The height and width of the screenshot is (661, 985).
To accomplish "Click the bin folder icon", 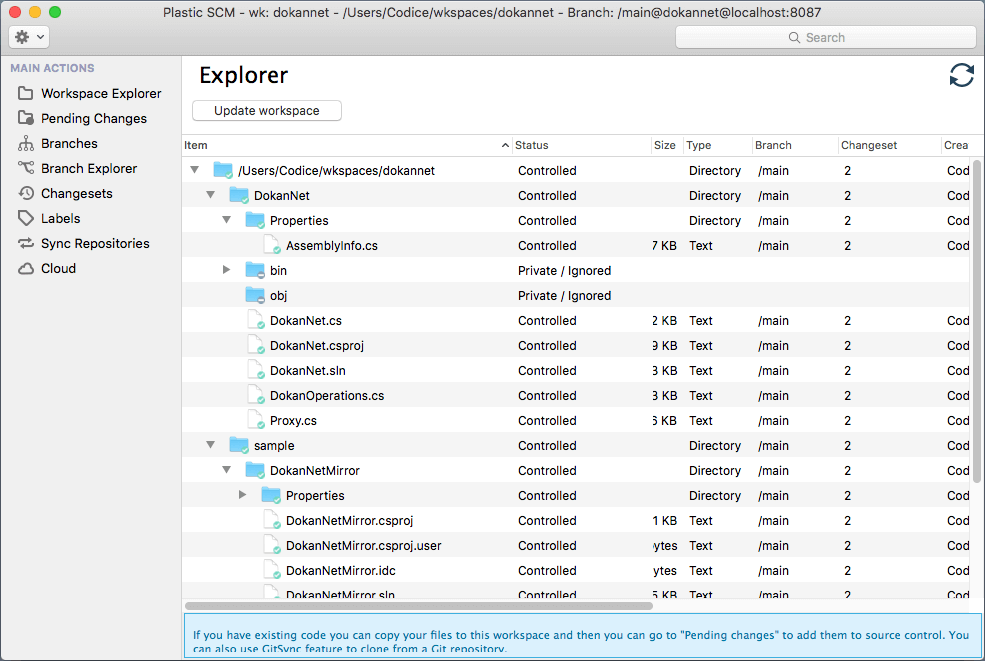I will [x=255, y=270].
